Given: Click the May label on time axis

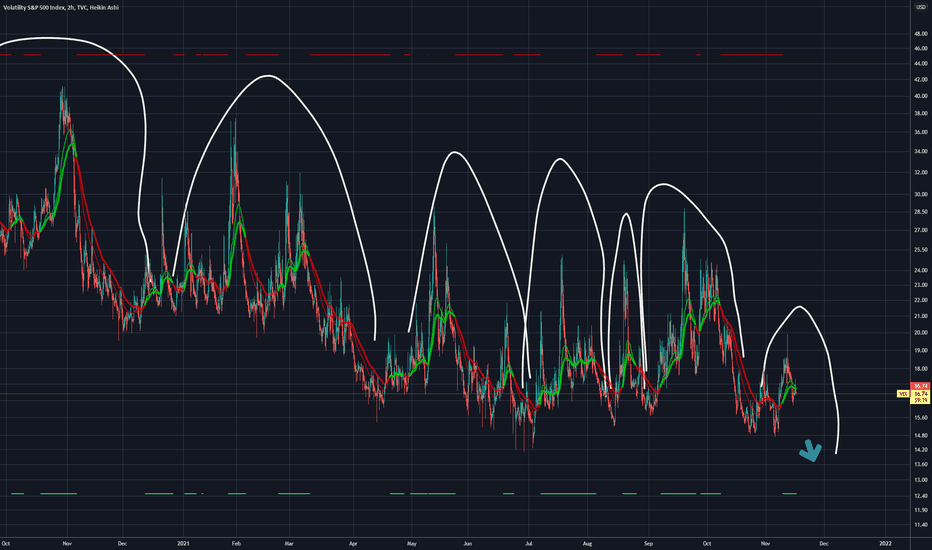Looking at the screenshot, I should (411, 543).
